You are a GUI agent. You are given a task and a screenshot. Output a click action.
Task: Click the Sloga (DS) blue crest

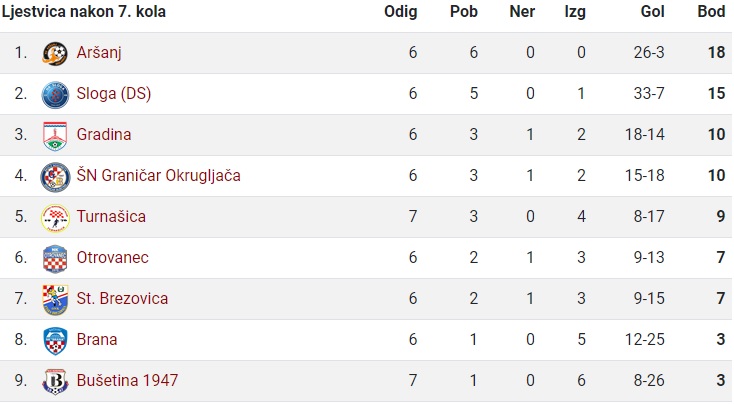click(x=55, y=94)
